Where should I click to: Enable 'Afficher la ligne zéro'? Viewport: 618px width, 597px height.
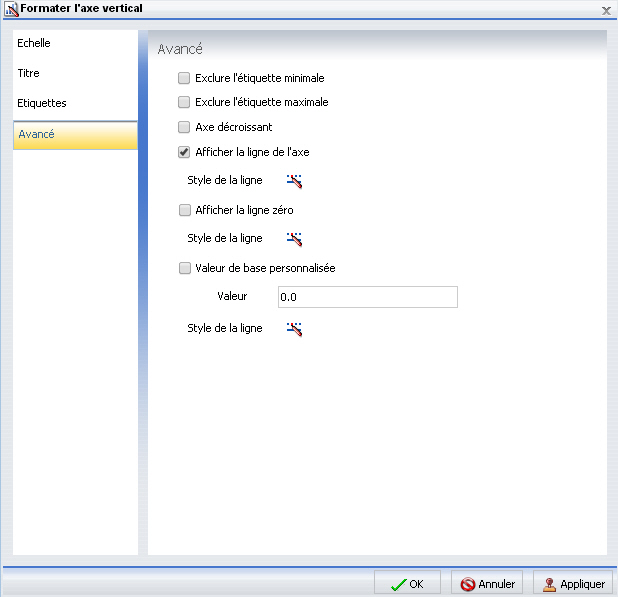coord(184,210)
